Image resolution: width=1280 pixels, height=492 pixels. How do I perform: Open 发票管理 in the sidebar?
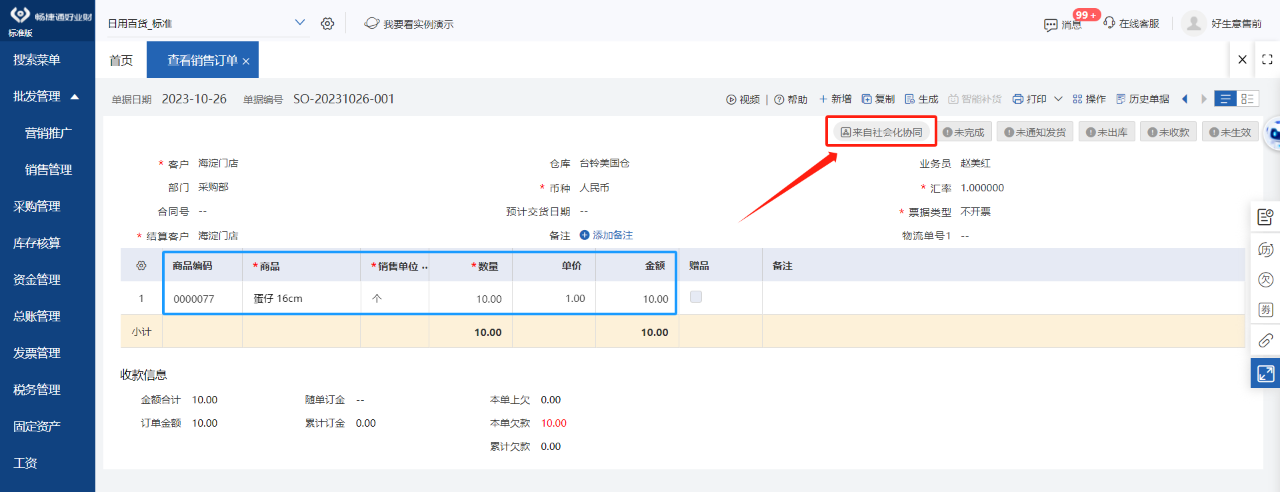tap(36, 353)
